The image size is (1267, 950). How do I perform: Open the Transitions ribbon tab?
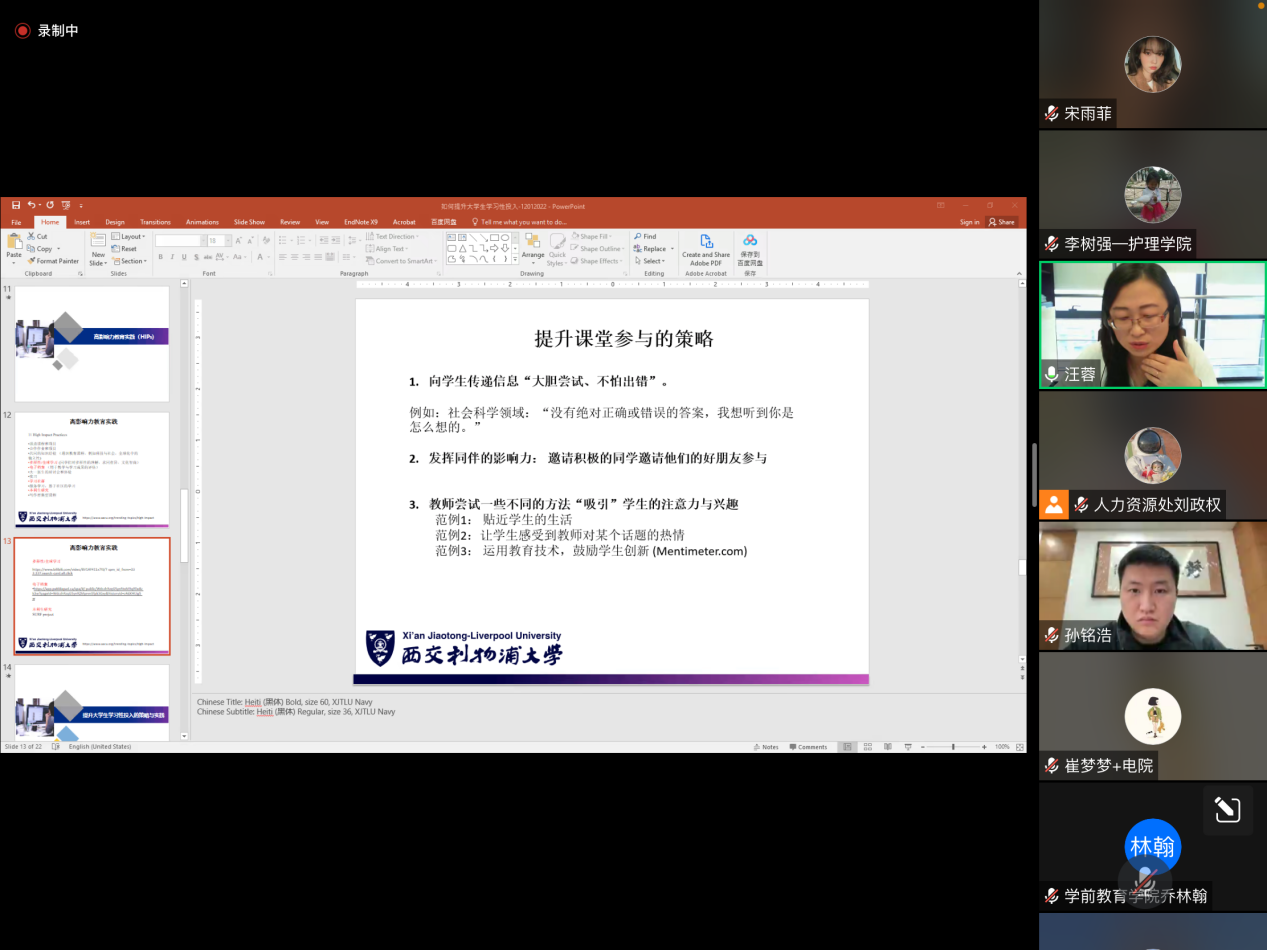[155, 222]
